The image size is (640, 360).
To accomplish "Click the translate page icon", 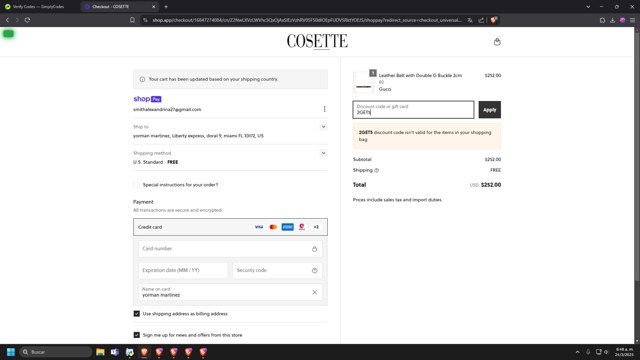I will tap(470, 20).
